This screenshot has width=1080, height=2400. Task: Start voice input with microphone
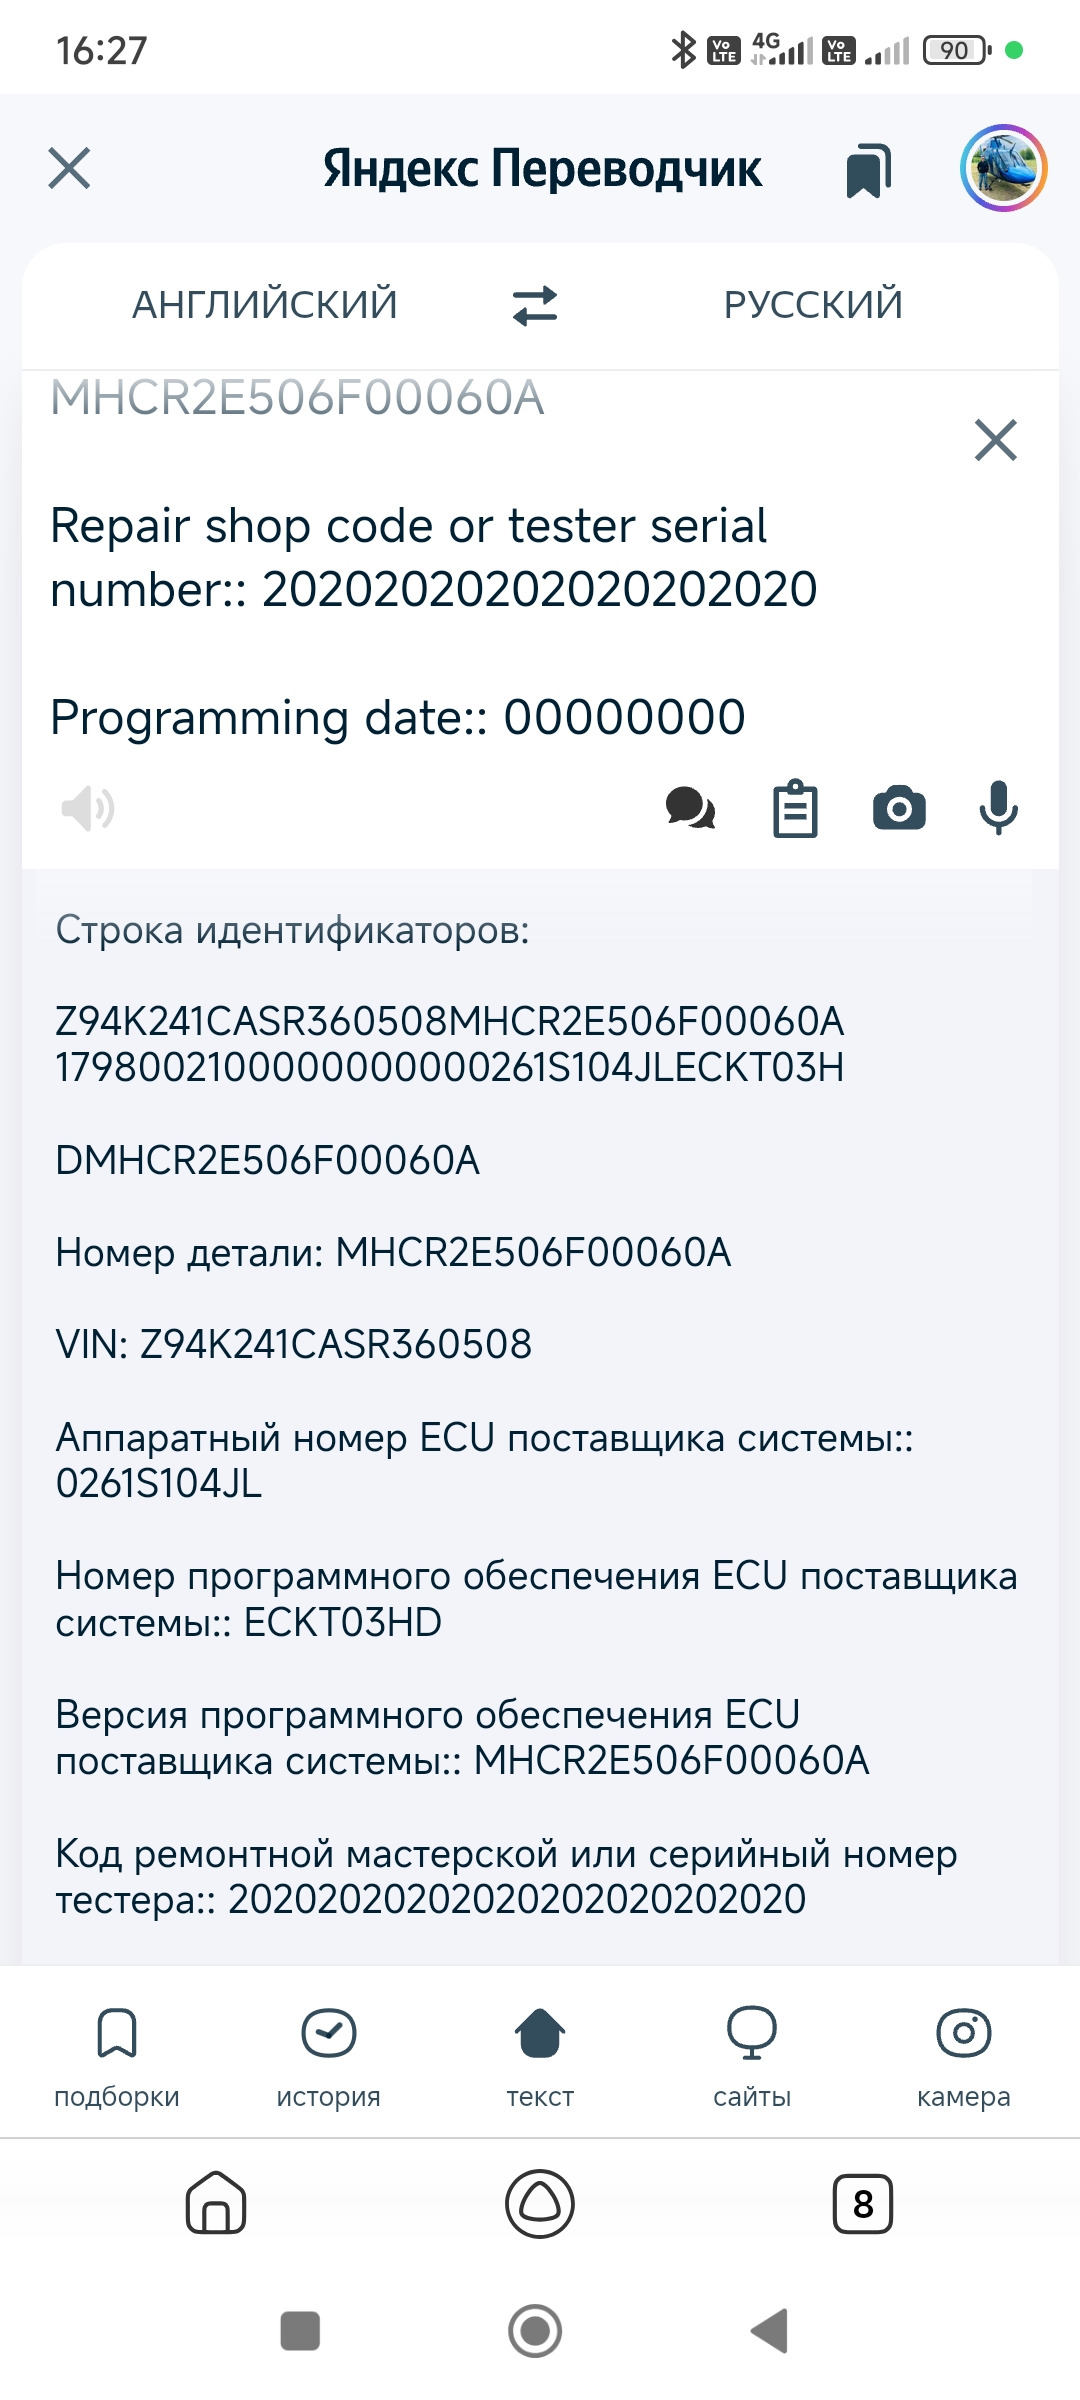[998, 808]
